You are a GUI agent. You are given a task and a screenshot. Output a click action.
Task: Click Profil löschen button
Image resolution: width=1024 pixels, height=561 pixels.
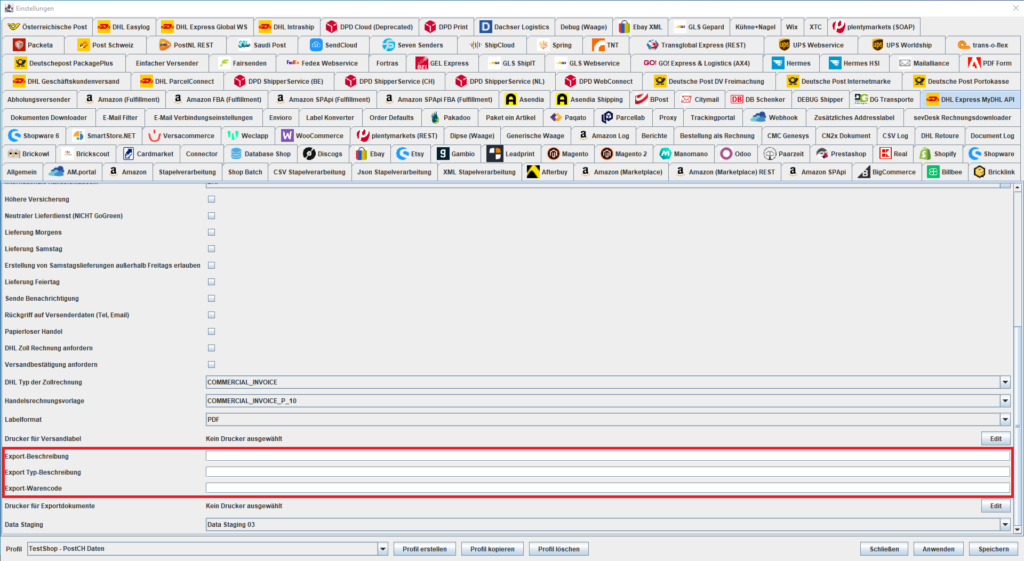click(559, 549)
